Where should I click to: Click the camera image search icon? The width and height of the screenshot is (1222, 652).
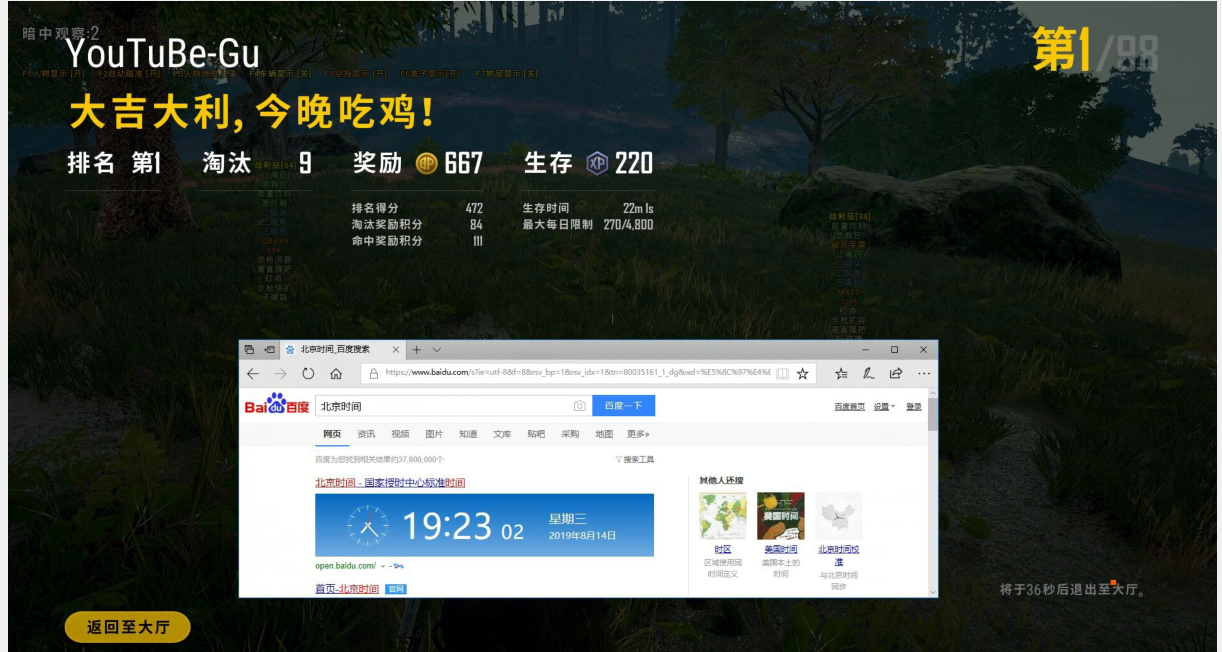pos(579,406)
